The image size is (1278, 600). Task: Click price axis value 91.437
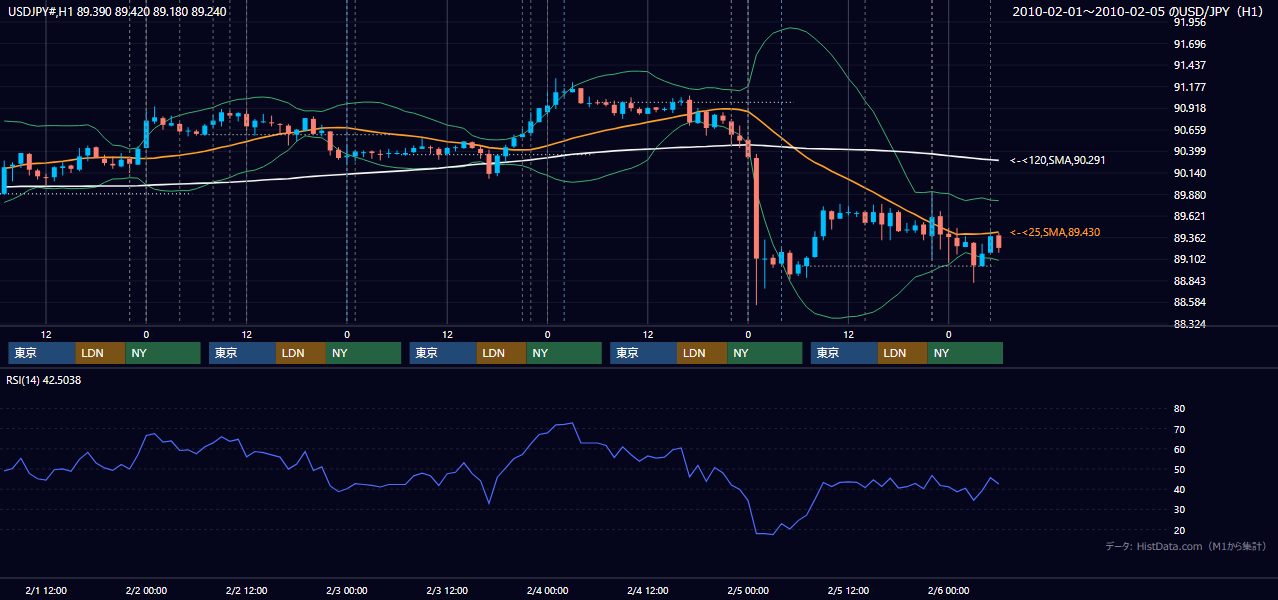[x=1189, y=65]
